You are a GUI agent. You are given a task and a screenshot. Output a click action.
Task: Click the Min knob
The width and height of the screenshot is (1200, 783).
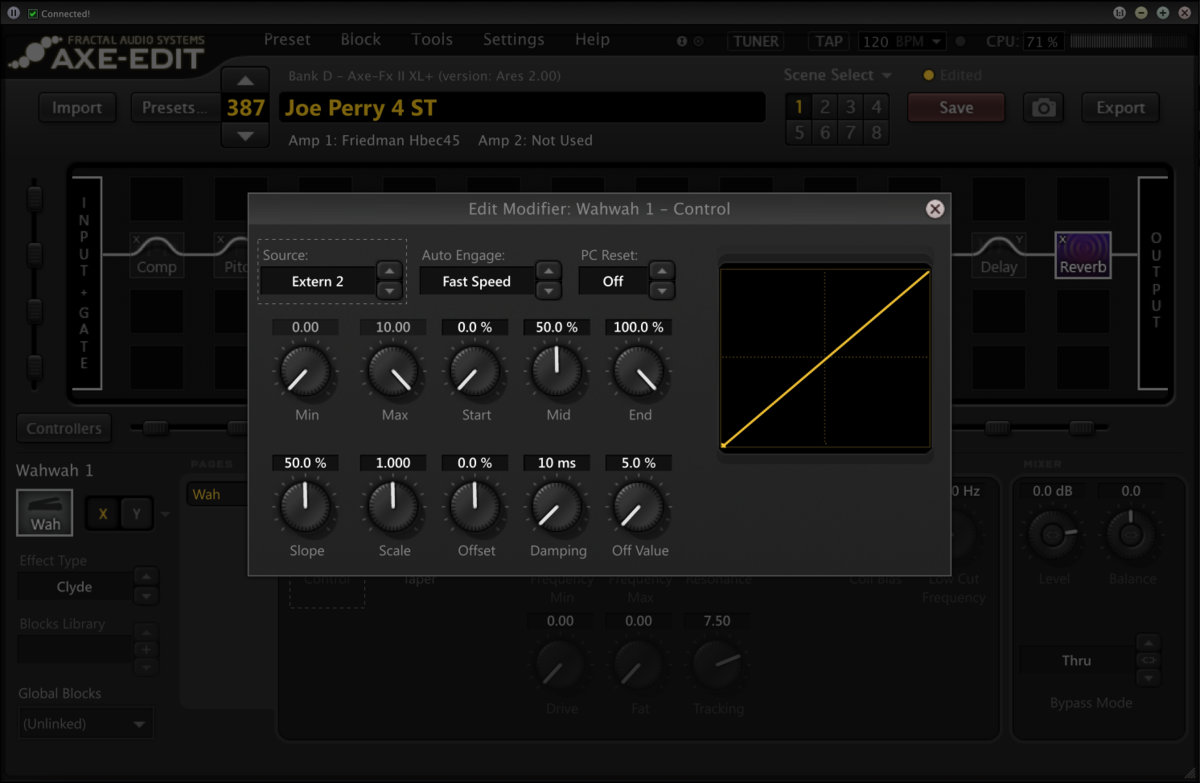pos(305,372)
